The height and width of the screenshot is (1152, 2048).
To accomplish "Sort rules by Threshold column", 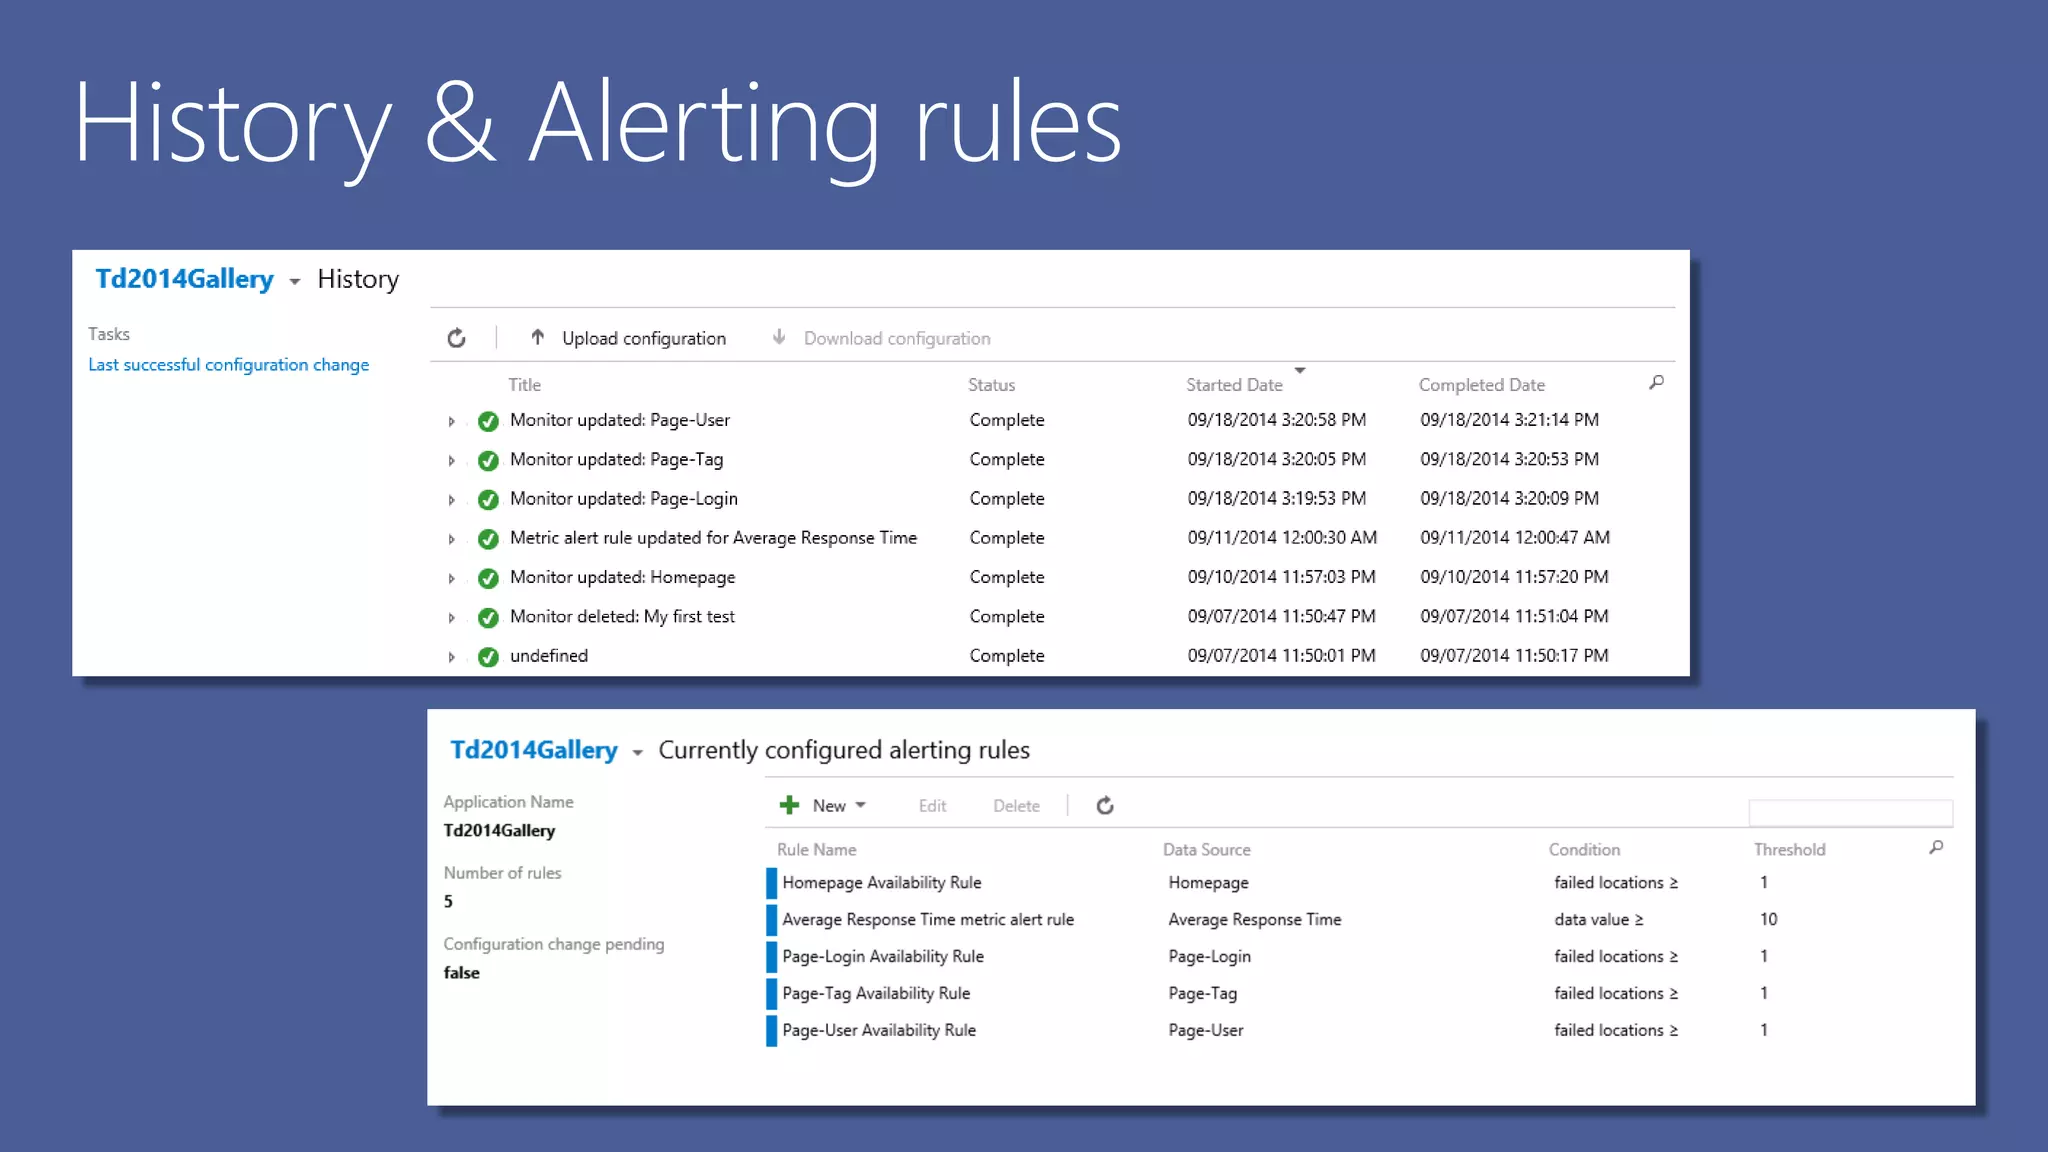I will (1789, 850).
